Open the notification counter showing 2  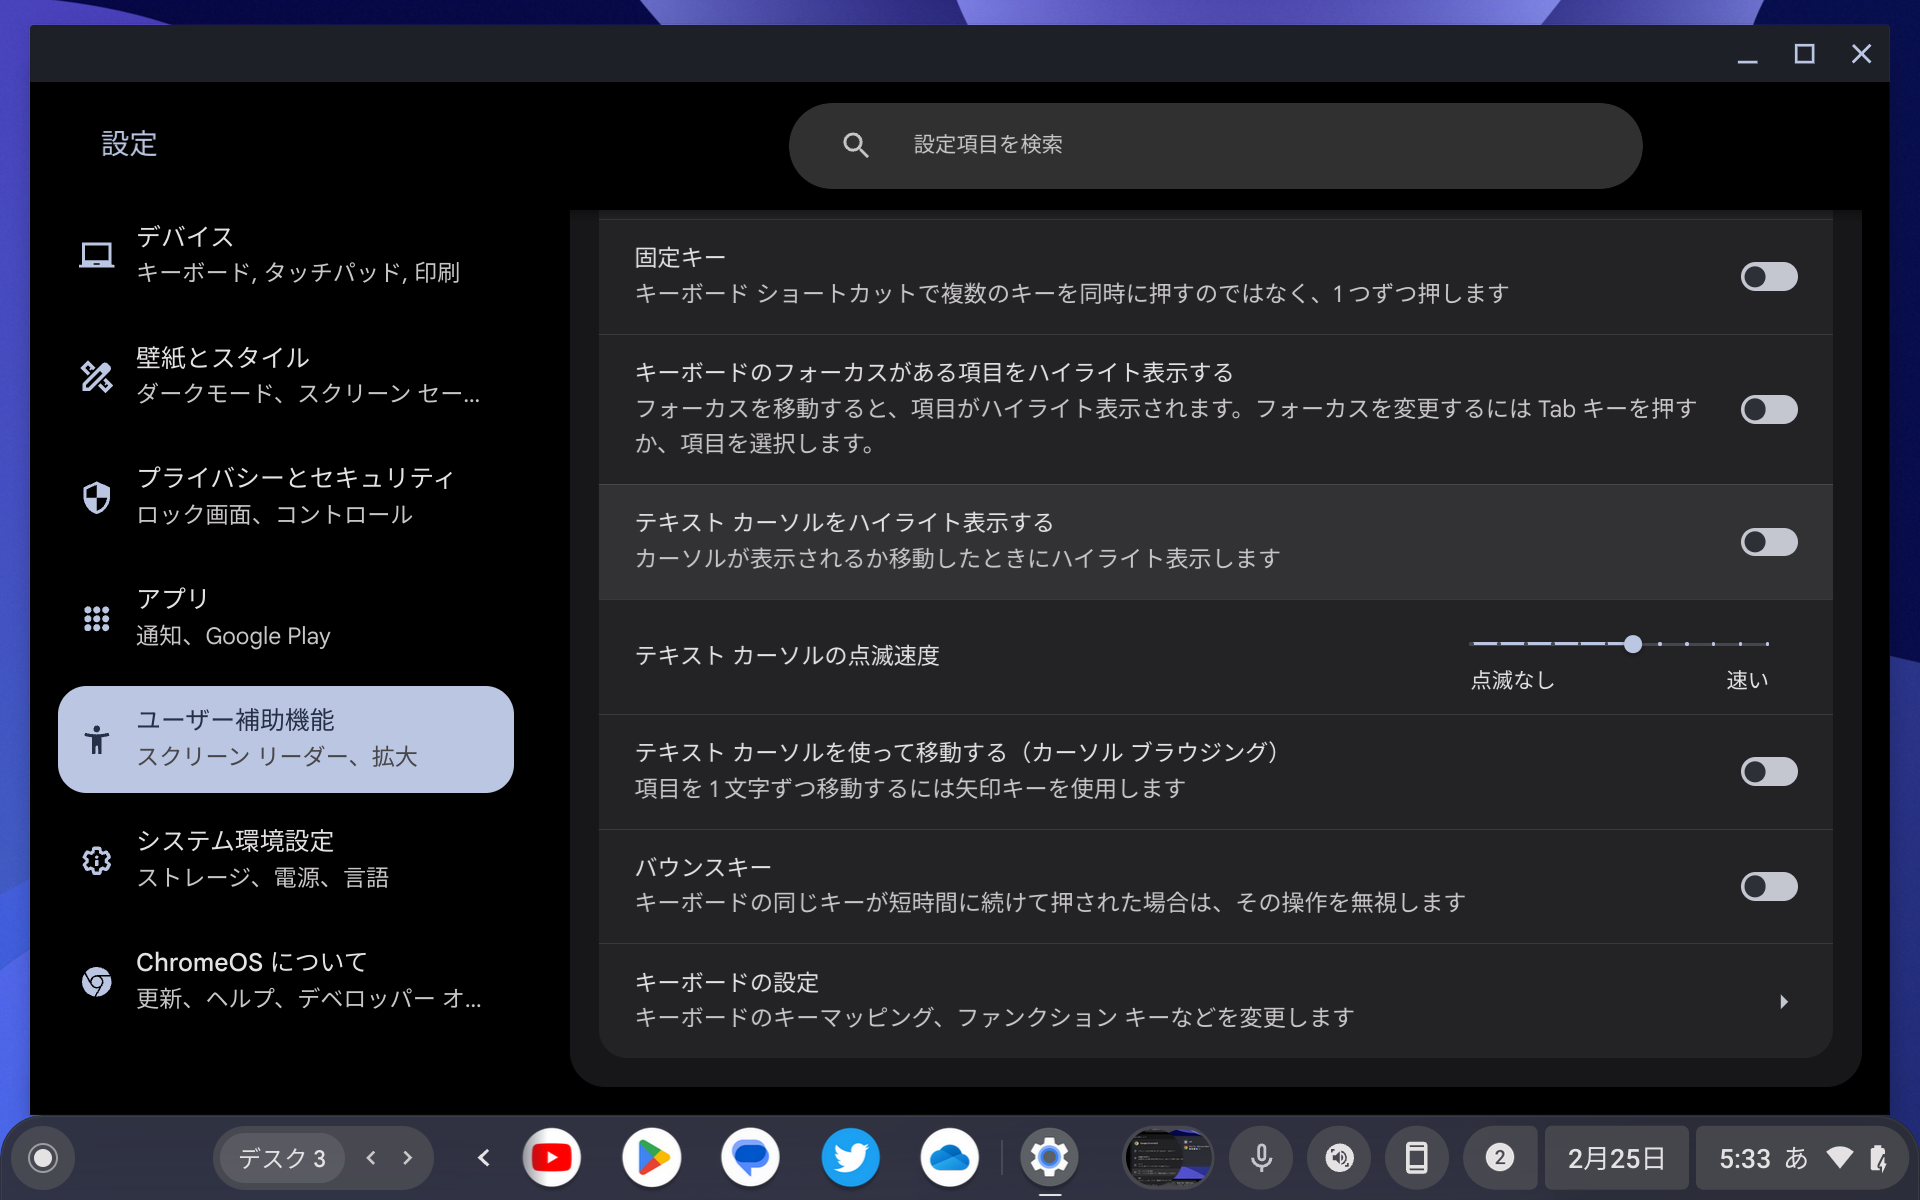click(x=1499, y=1157)
